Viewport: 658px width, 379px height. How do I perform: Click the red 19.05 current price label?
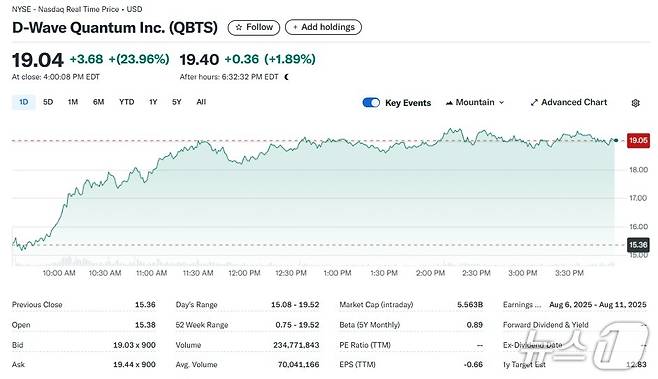coord(638,140)
